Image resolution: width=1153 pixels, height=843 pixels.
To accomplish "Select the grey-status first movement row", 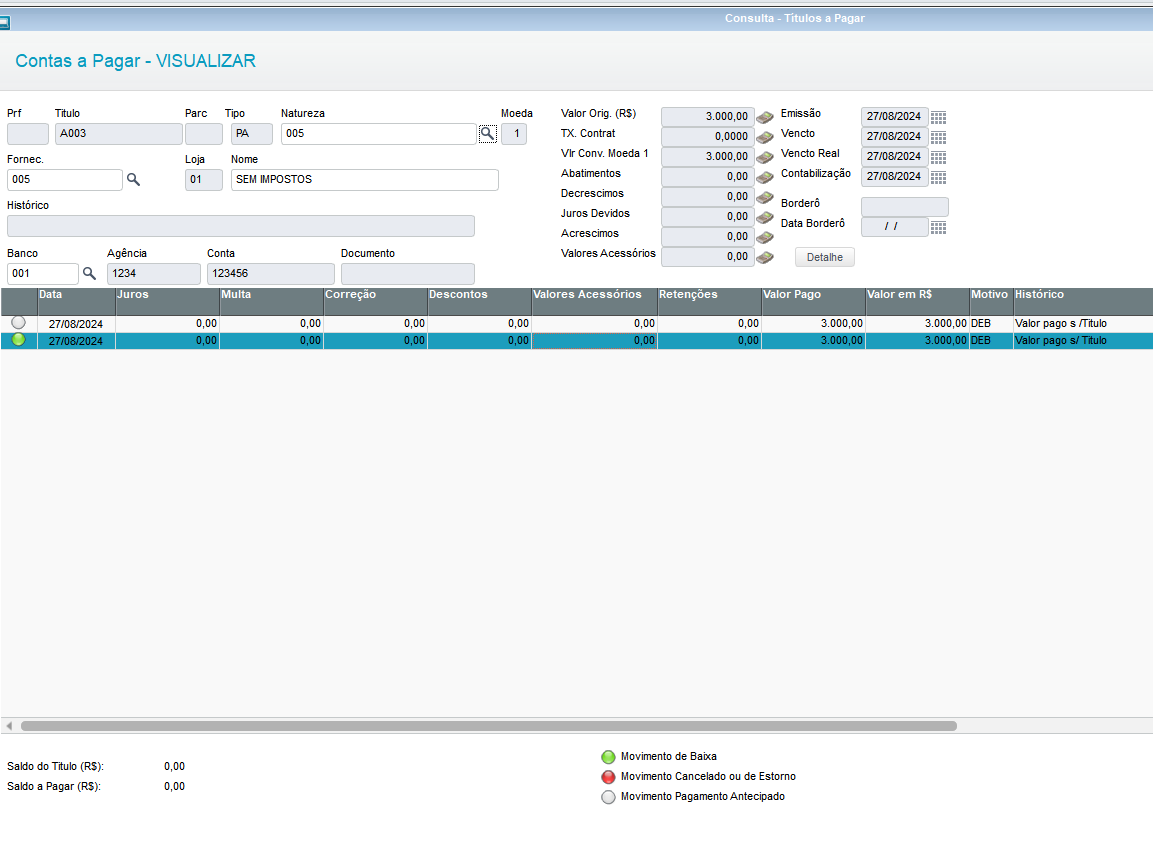I will click(576, 324).
